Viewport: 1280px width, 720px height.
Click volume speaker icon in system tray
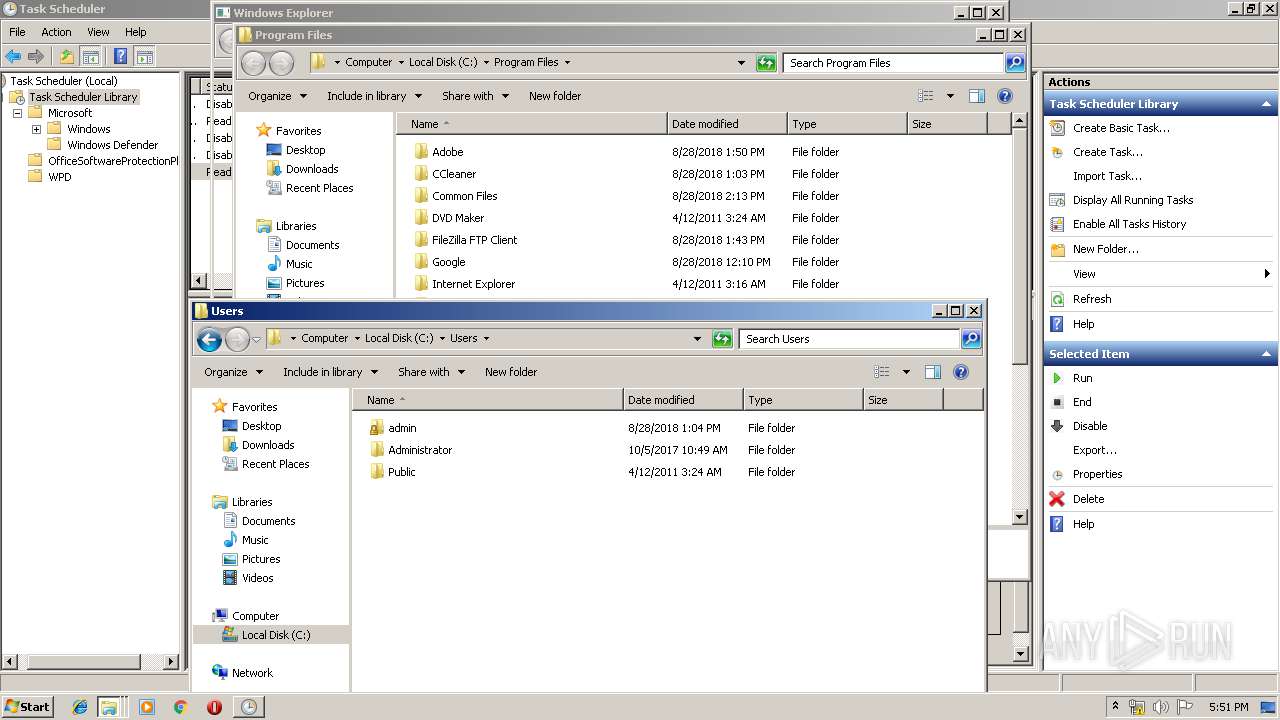pos(1161,707)
